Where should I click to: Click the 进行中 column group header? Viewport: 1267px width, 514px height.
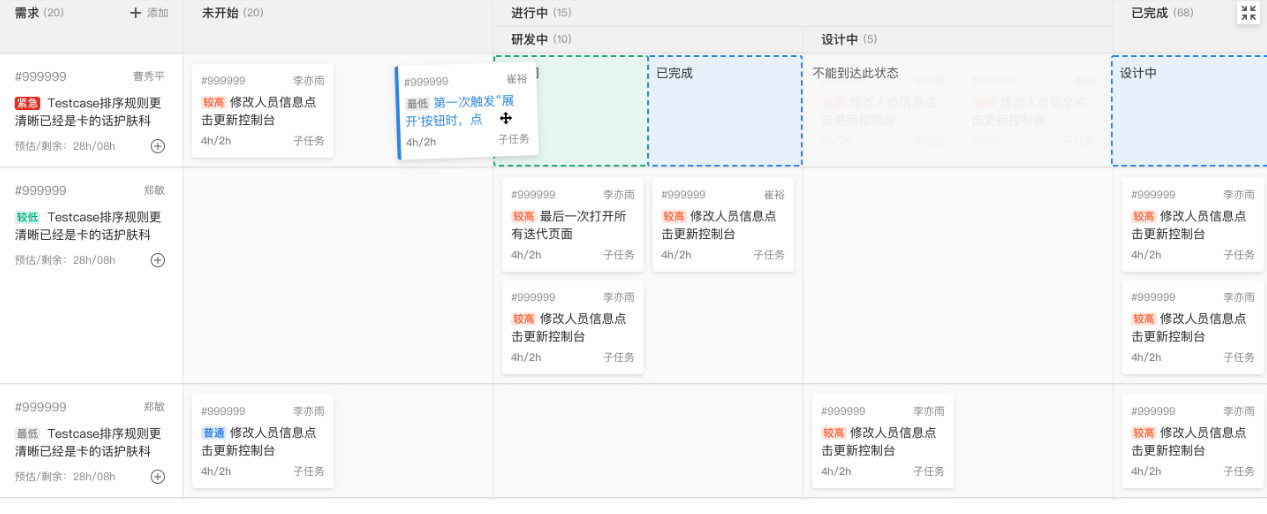[529, 13]
